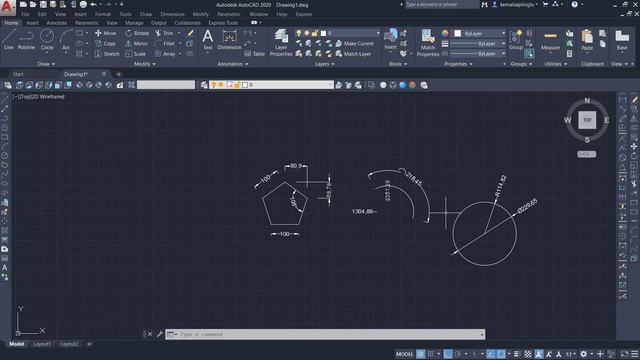This screenshot has height=360, width=640.
Task: Open Layer Properties manager
Action: pos(281,42)
